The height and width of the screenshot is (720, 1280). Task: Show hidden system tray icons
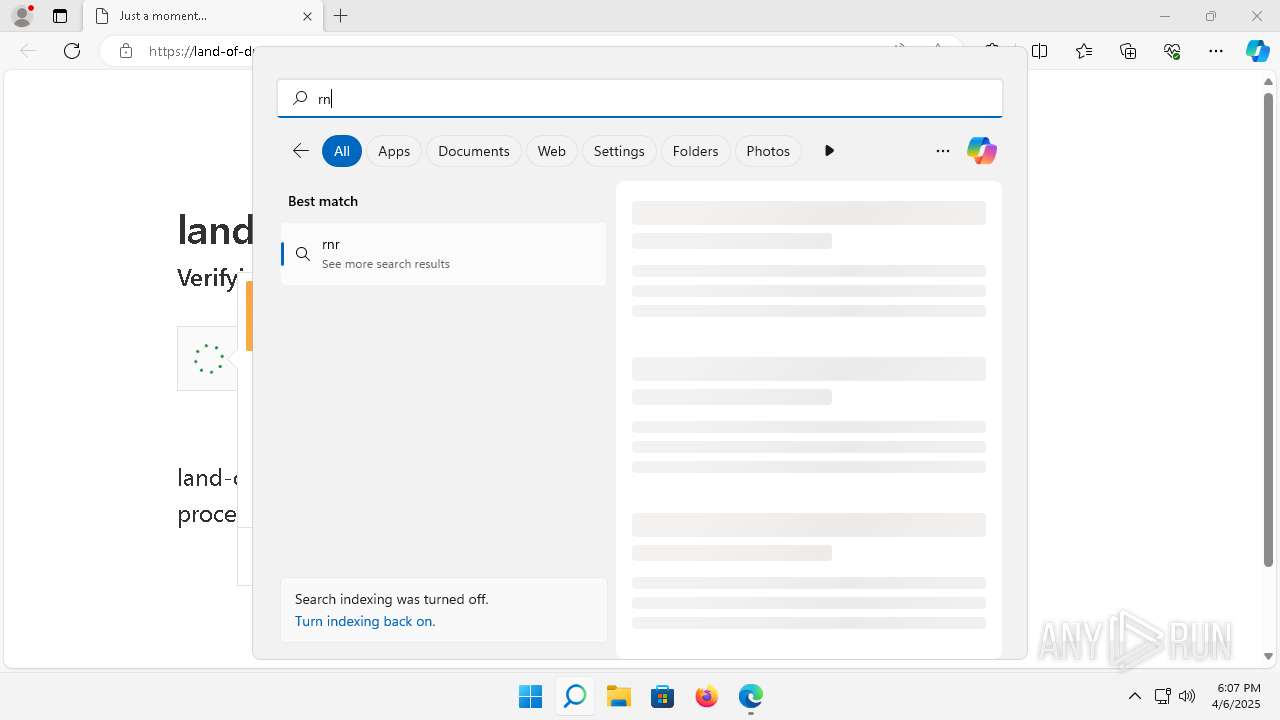click(x=1134, y=696)
